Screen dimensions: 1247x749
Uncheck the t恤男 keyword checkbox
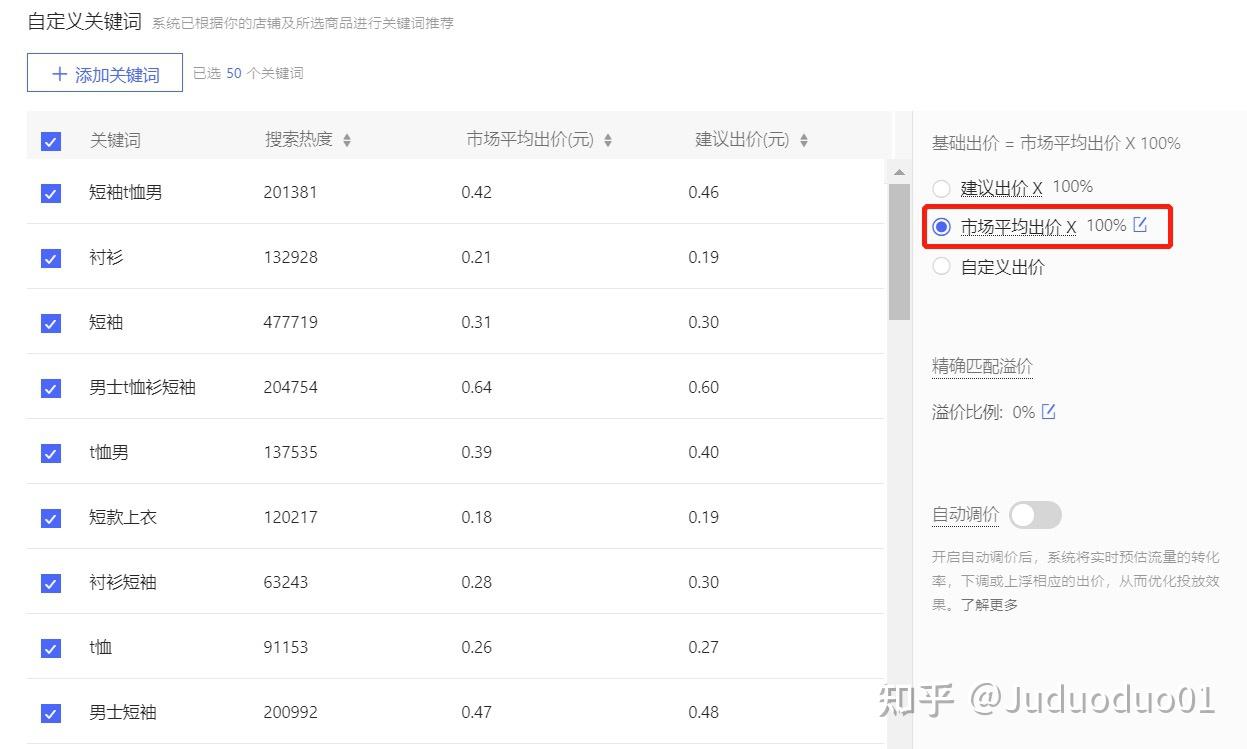tap(51, 453)
